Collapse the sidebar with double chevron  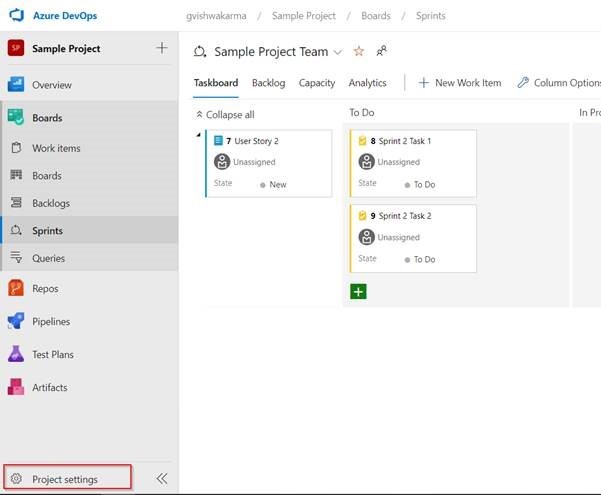pyautogui.click(x=162, y=478)
